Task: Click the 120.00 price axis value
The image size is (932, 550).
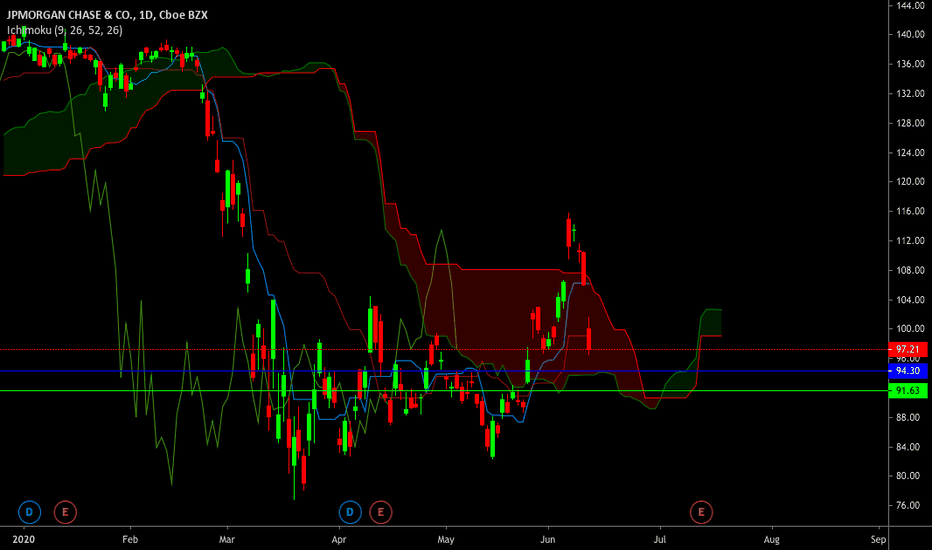Action: pyautogui.click(x=911, y=182)
